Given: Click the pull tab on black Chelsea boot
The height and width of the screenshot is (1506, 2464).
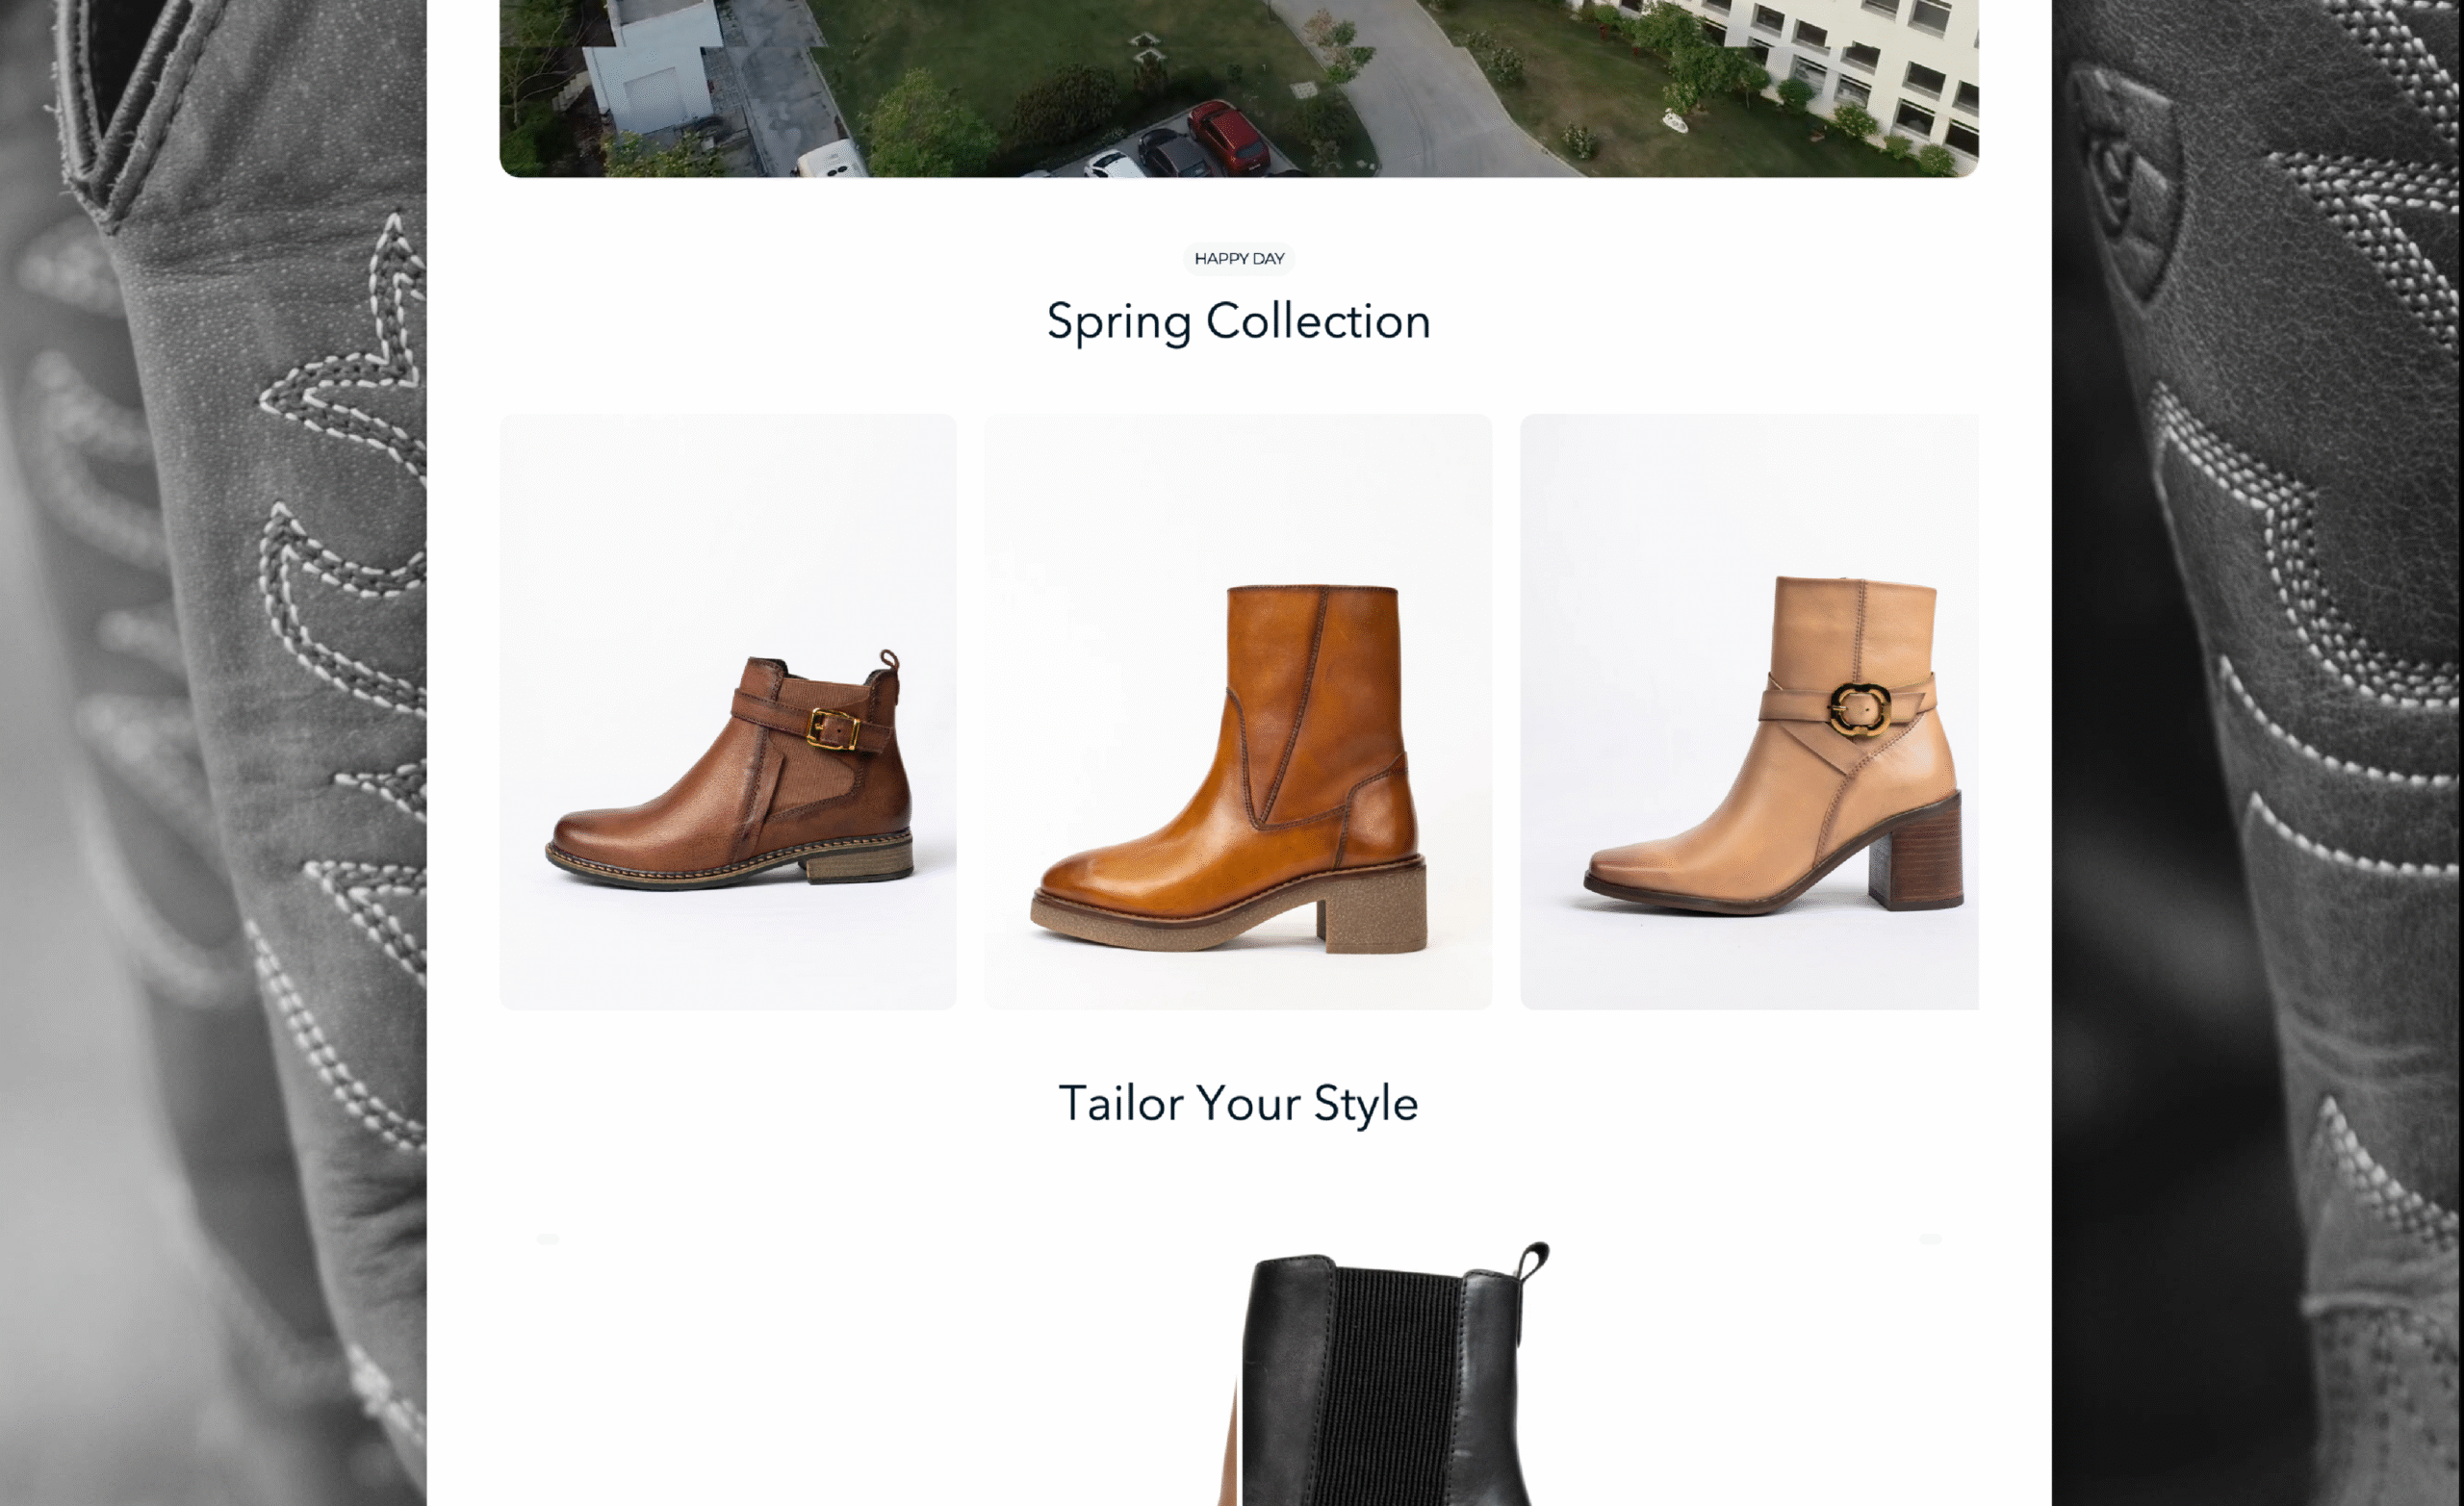Looking at the screenshot, I should pos(1533,1267).
